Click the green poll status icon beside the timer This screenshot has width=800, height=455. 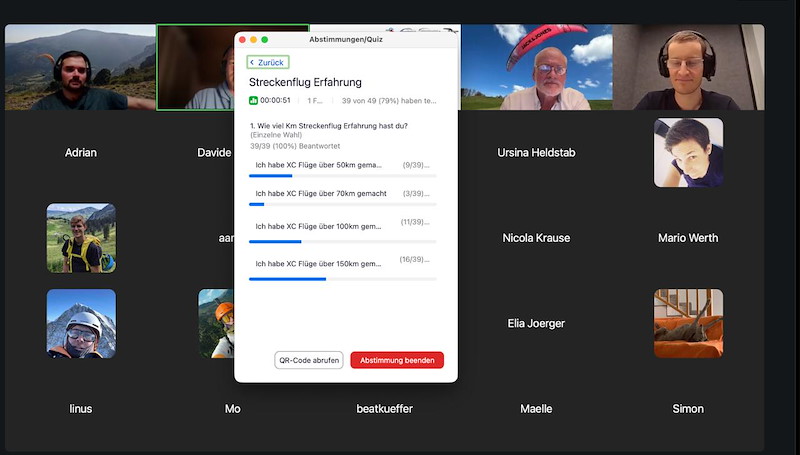point(253,100)
